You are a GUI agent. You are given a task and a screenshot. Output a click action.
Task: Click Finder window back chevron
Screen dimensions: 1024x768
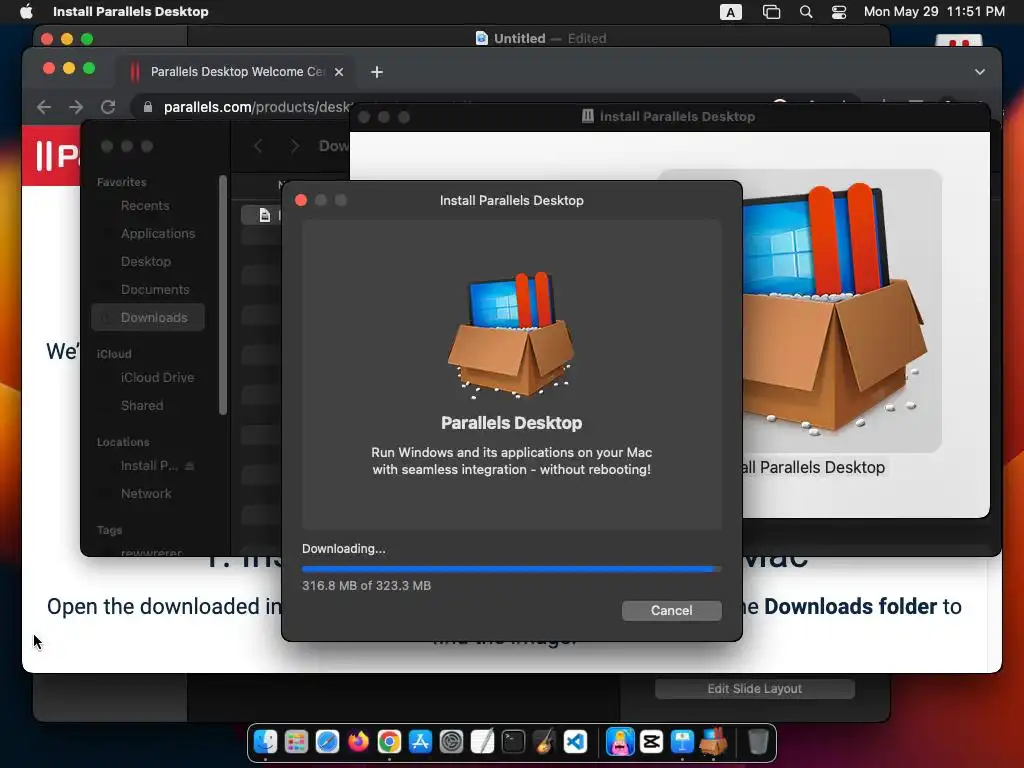[x=258, y=146]
